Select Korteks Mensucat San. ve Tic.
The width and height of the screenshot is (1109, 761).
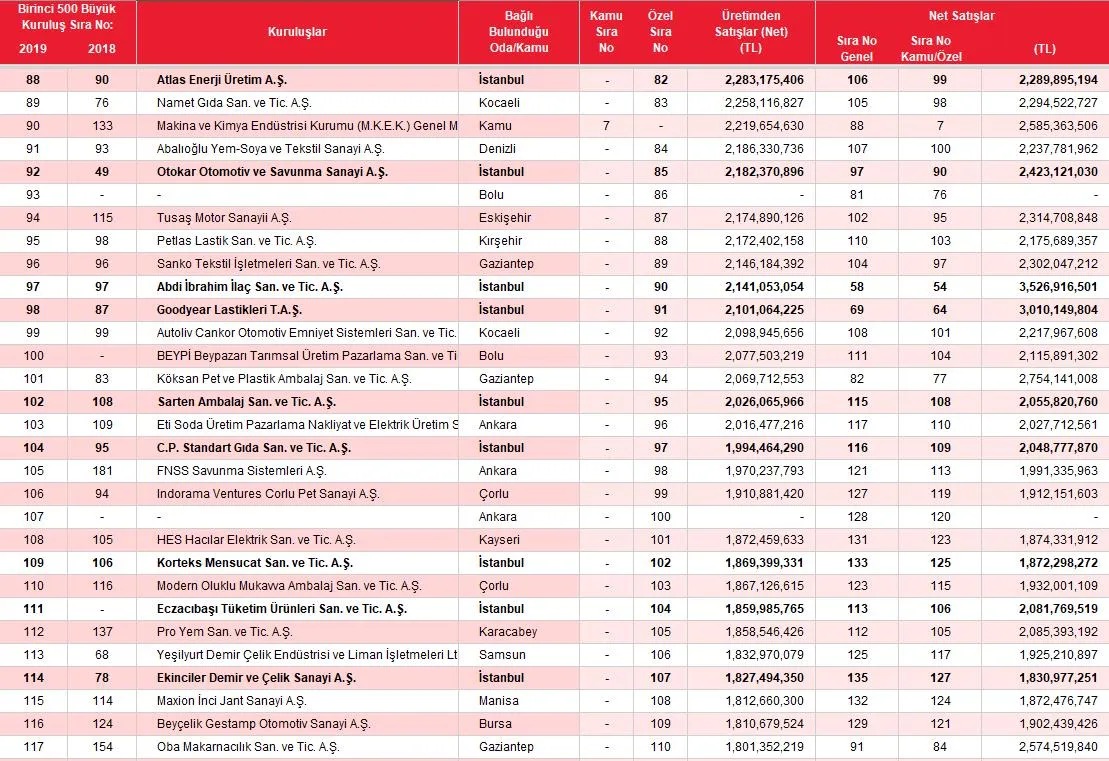click(255, 563)
